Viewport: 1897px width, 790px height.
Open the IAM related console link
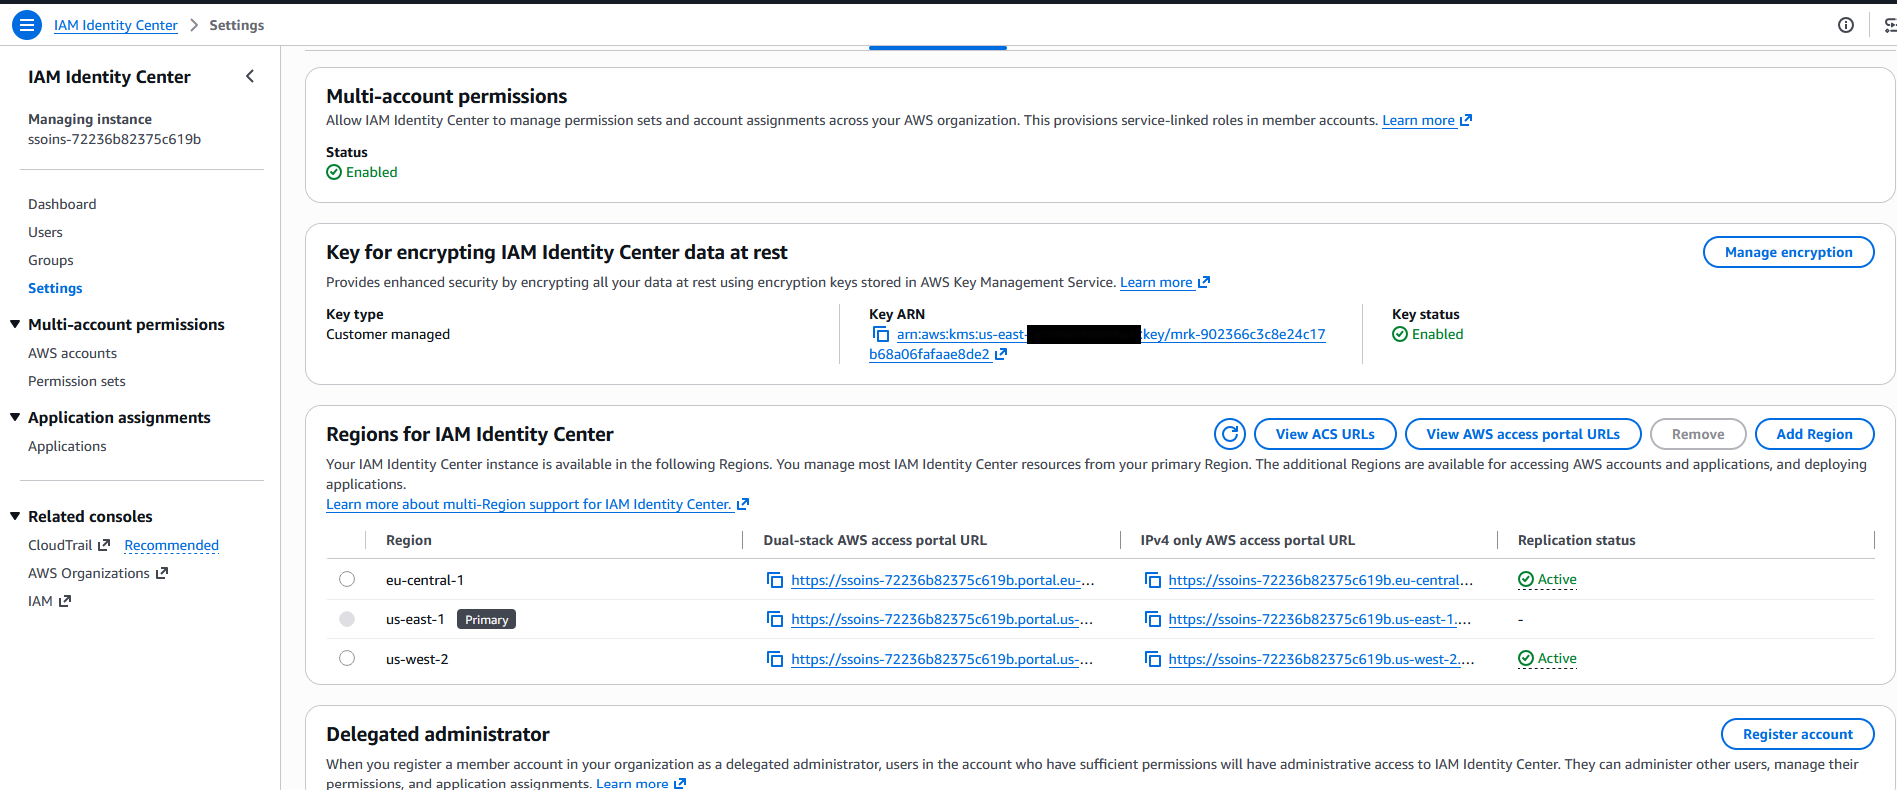[49, 601]
